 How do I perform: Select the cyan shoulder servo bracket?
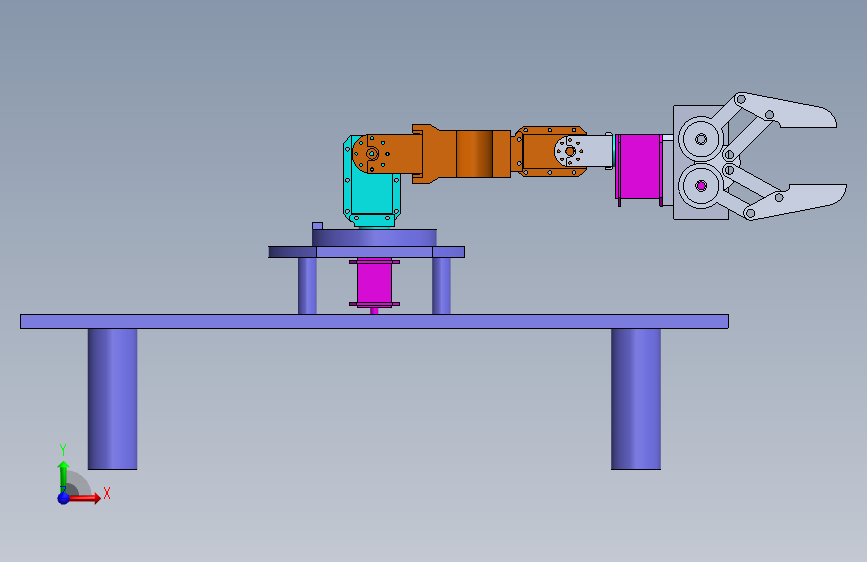[372, 194]
